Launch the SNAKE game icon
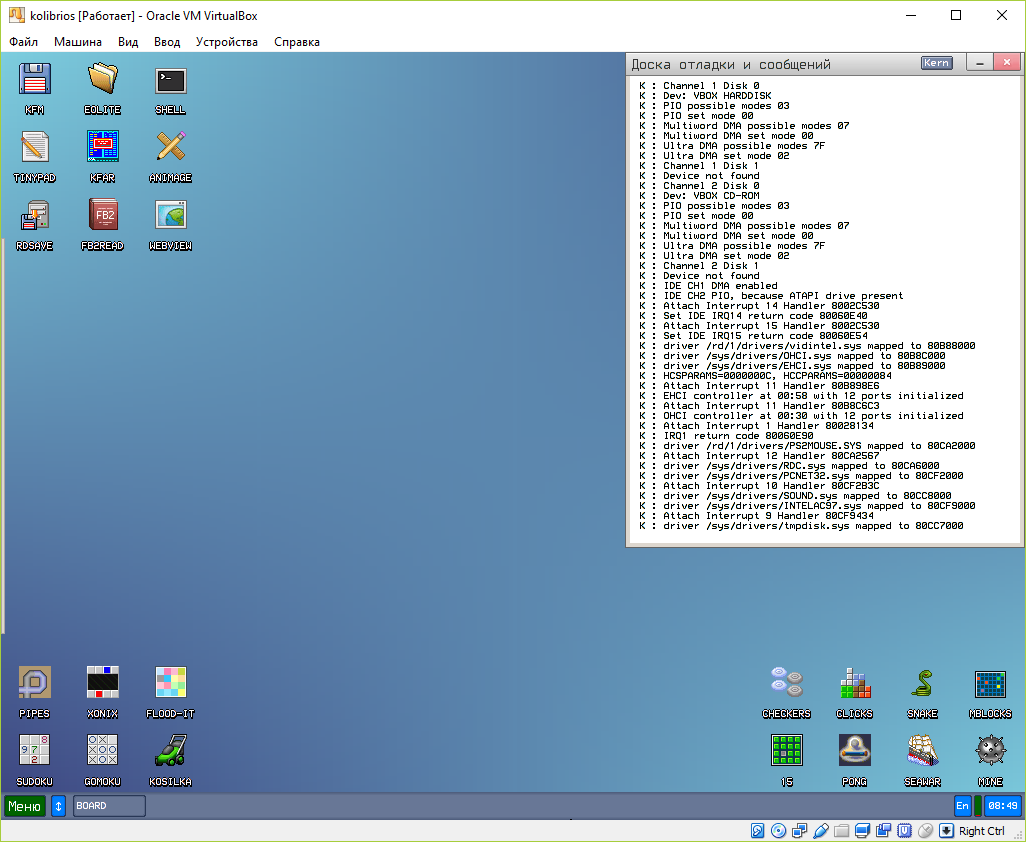1026x842 pixels. (922, 685)
